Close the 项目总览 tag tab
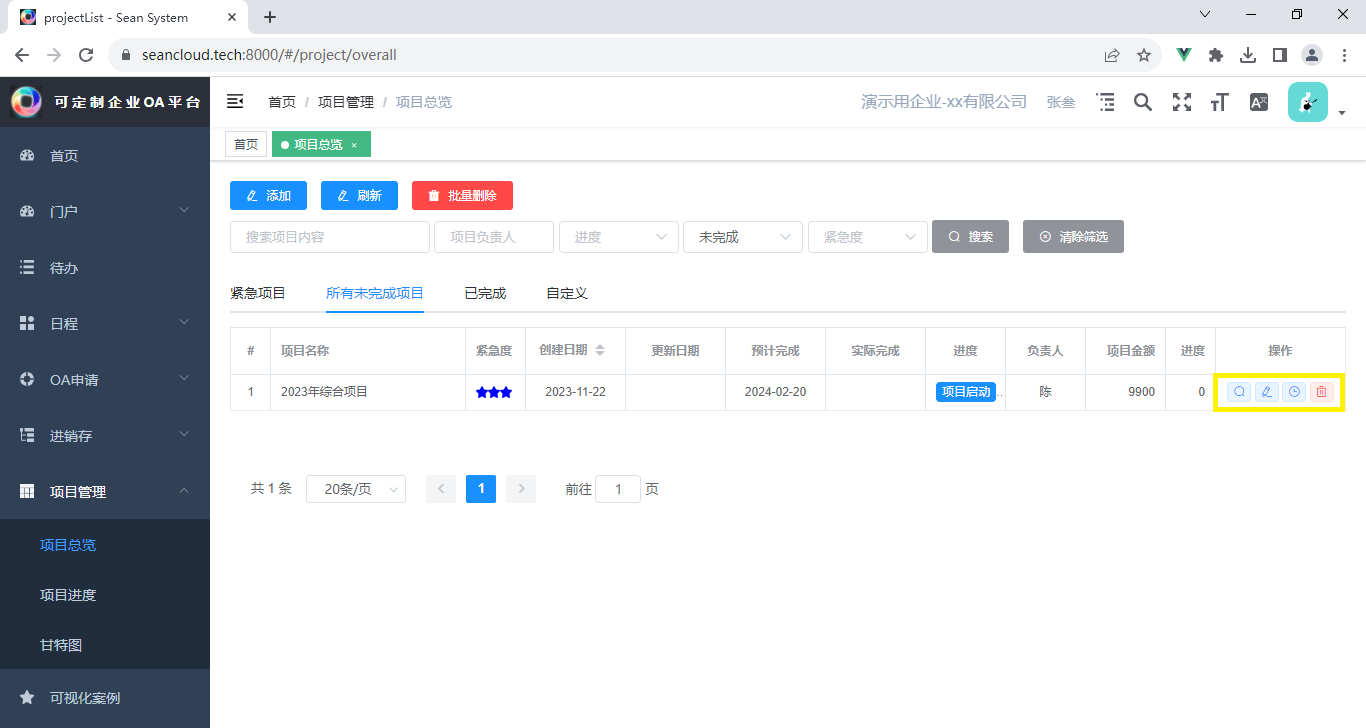 point(354,146)
